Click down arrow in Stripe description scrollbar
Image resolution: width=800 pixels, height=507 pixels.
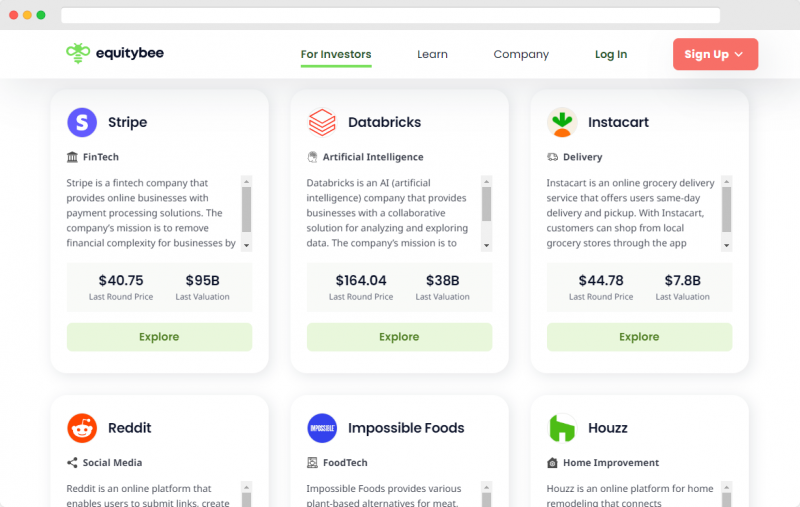(246, 245)
